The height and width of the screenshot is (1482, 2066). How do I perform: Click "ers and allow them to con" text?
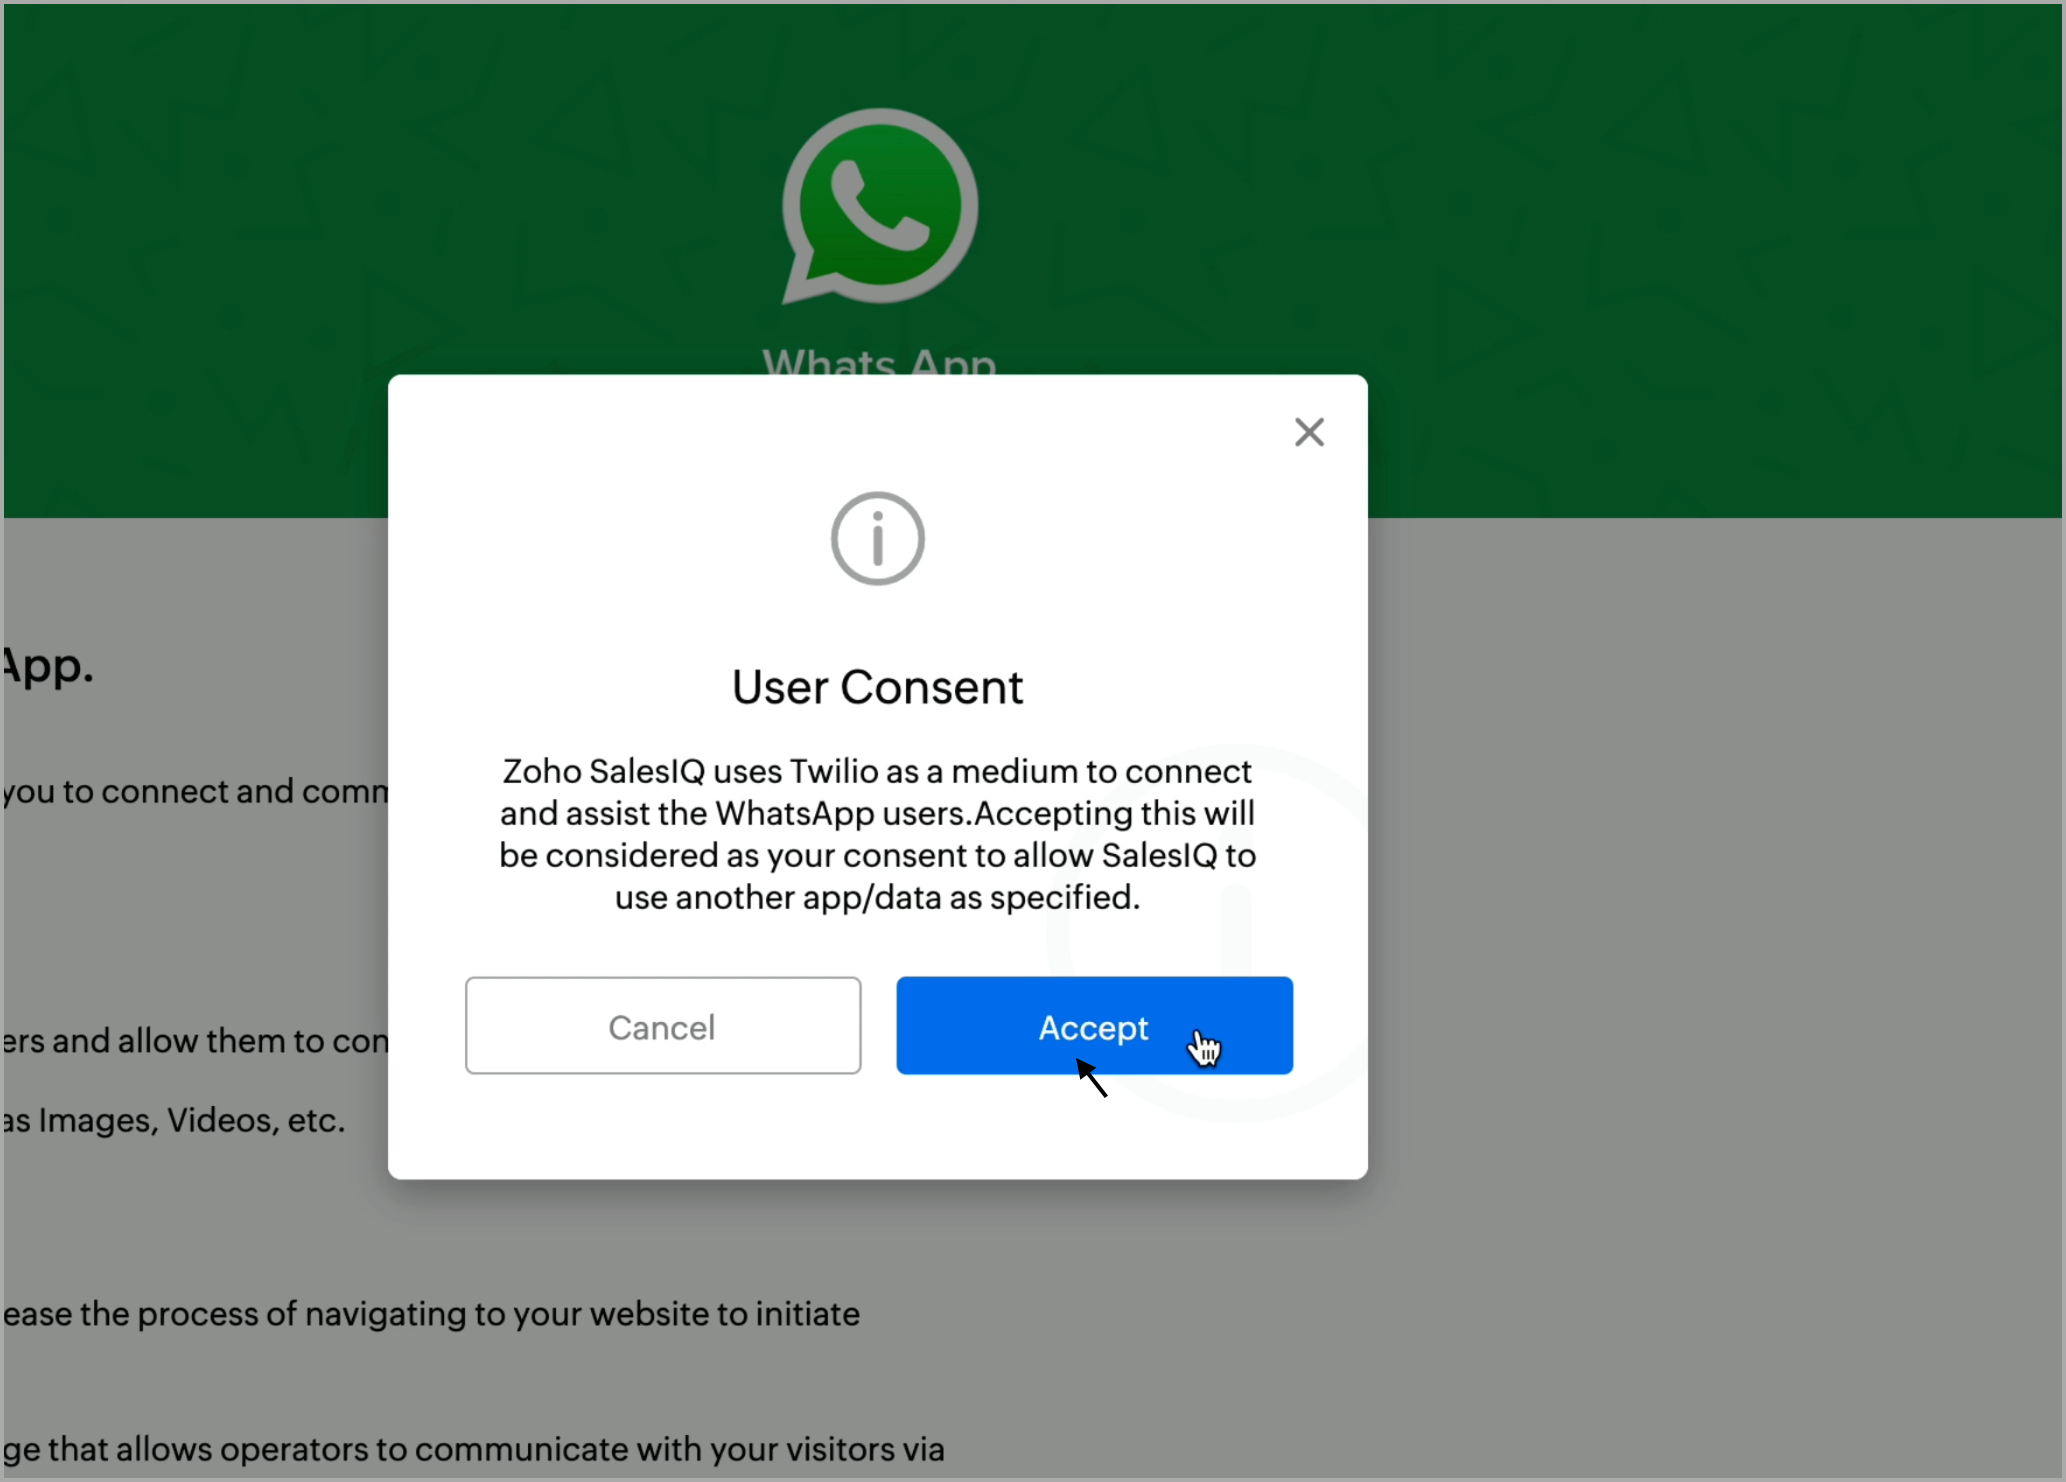(x=195, y=1042)
